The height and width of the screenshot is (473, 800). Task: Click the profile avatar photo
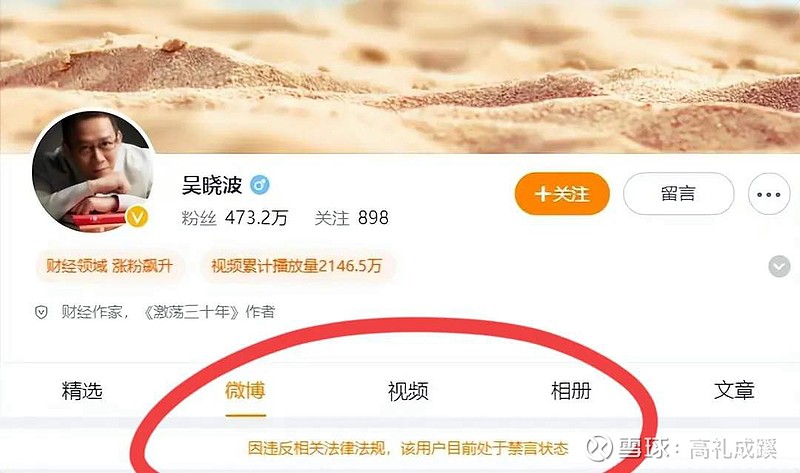pyautogui.click(x=92, y=171)
